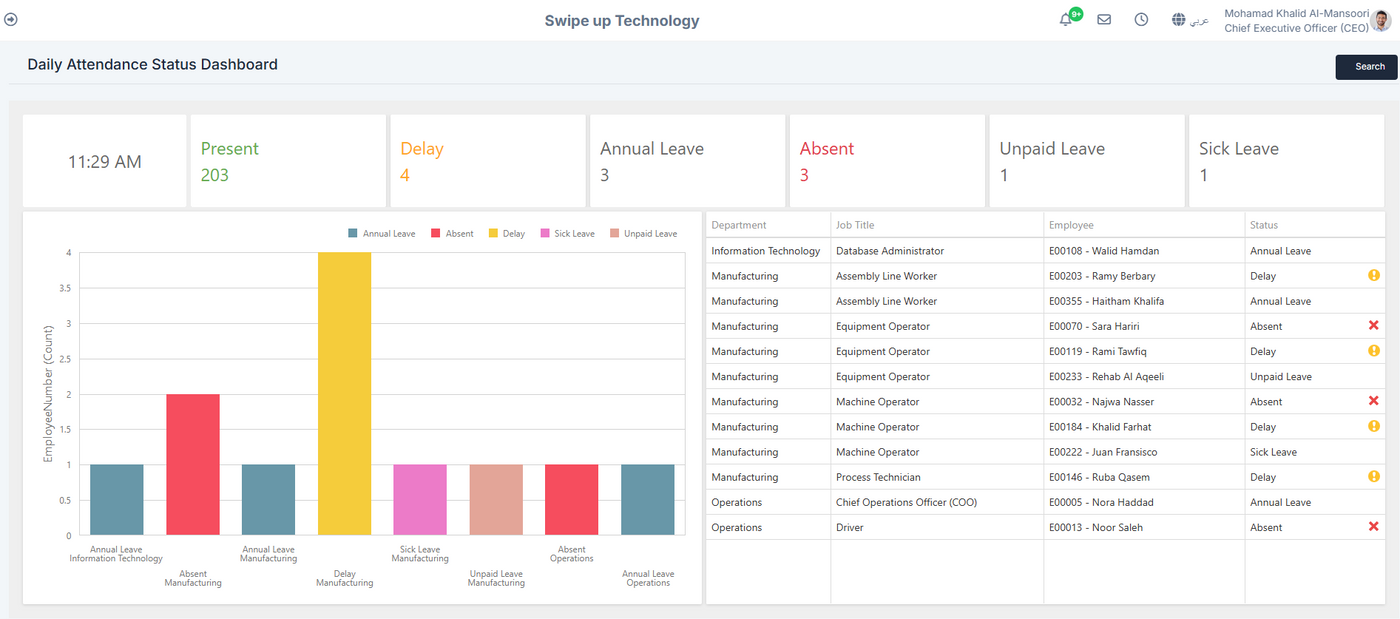Click absent X icon for Sara Hariri
The image size is (1400, 619).
click(1373, 326)
